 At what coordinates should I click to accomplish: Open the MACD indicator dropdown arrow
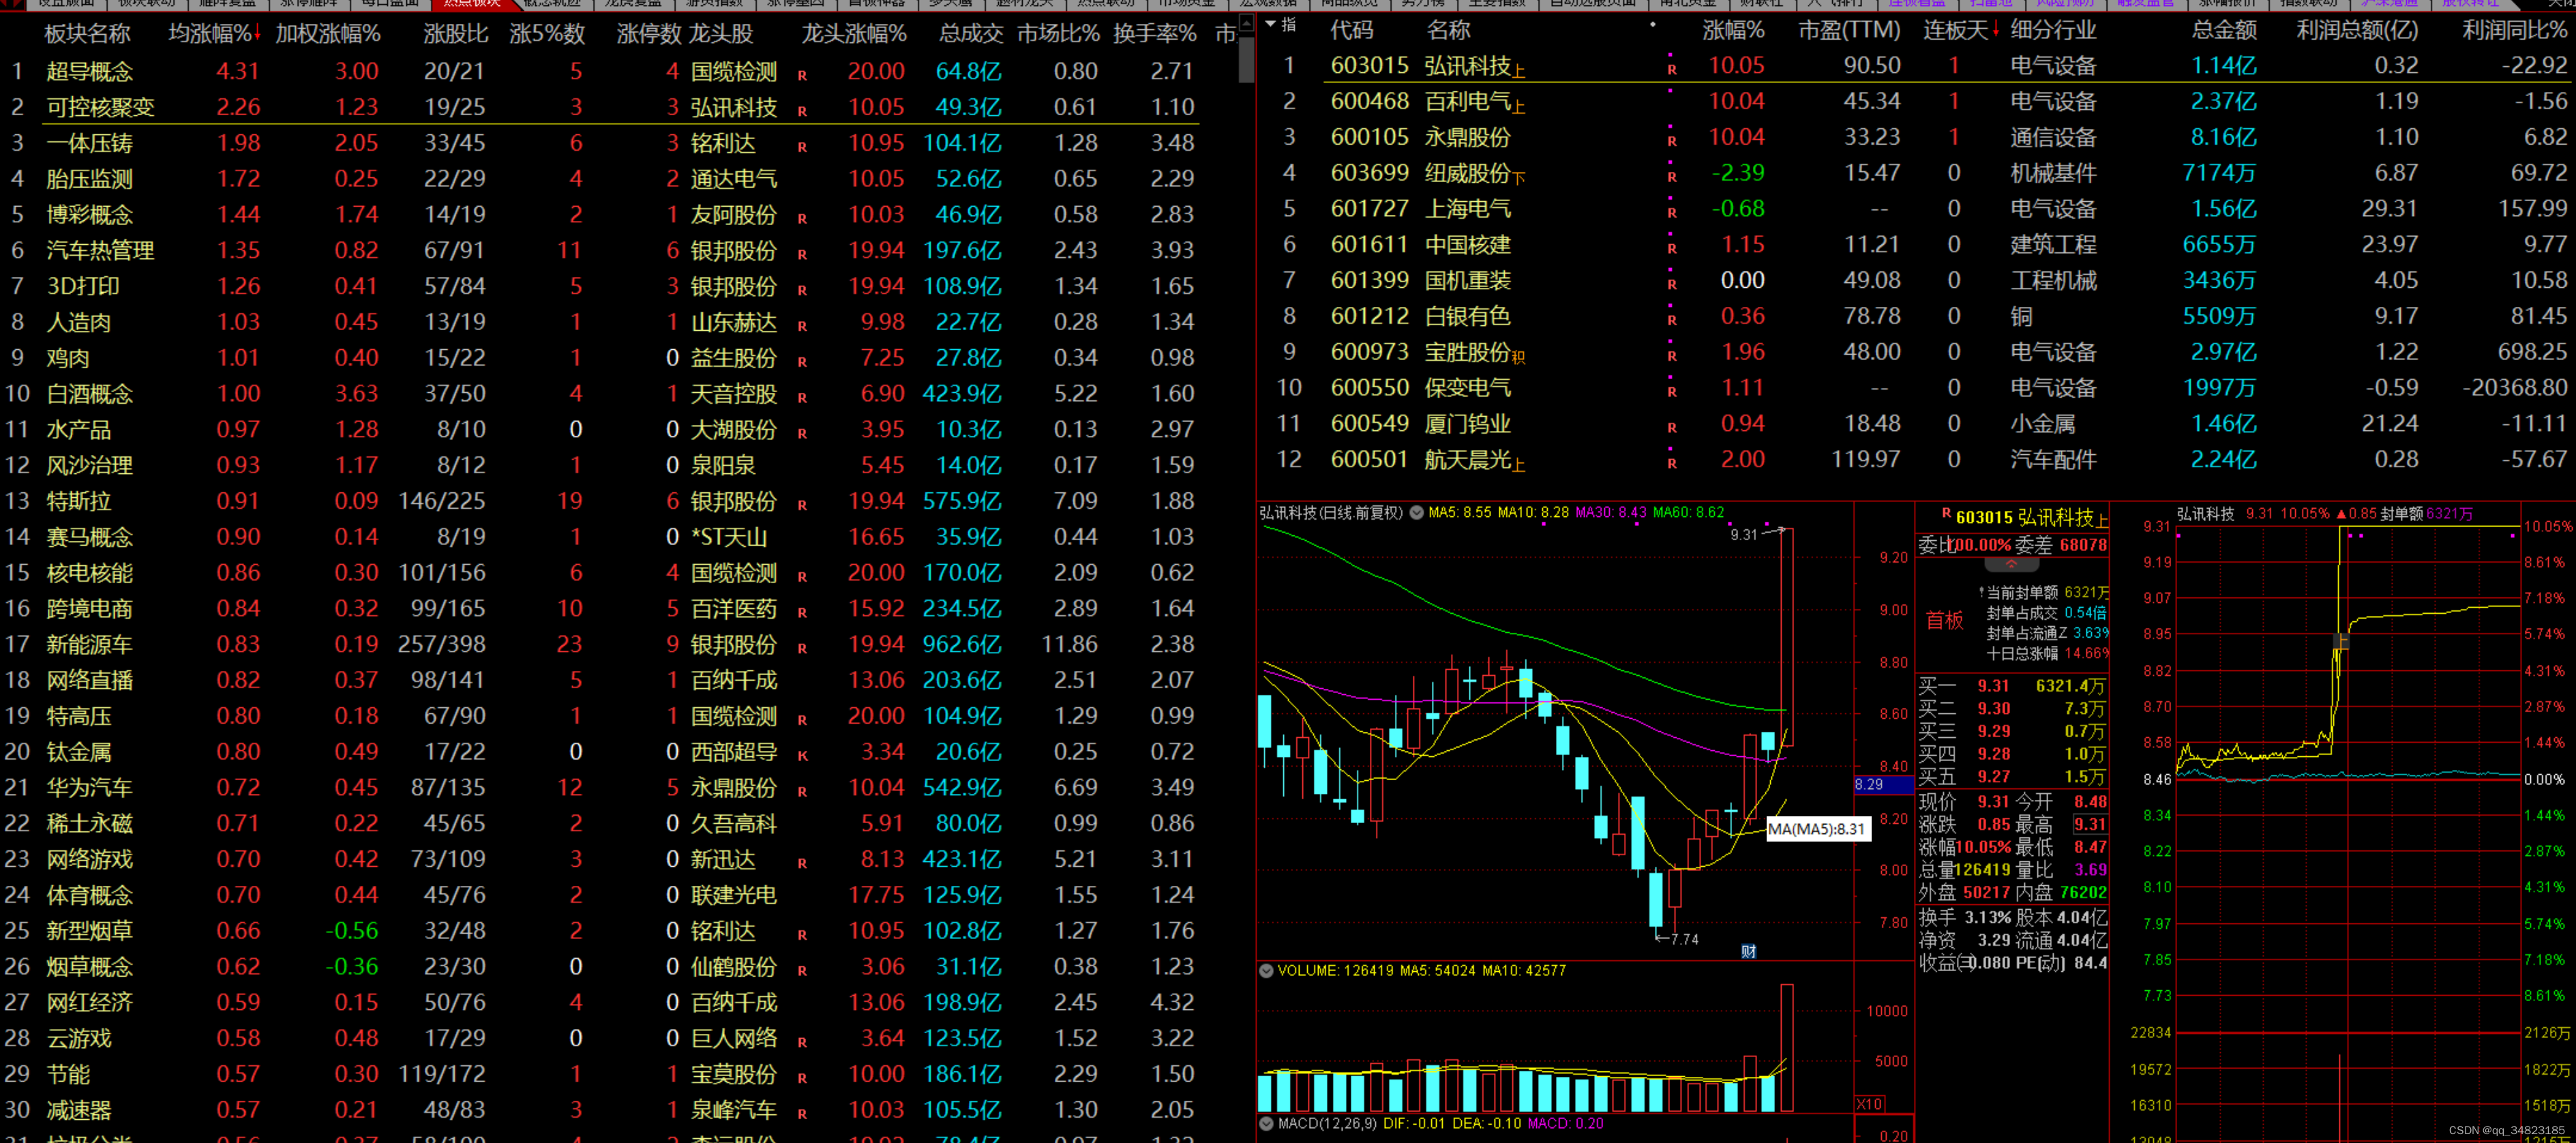click(x=1266, y=1123)
